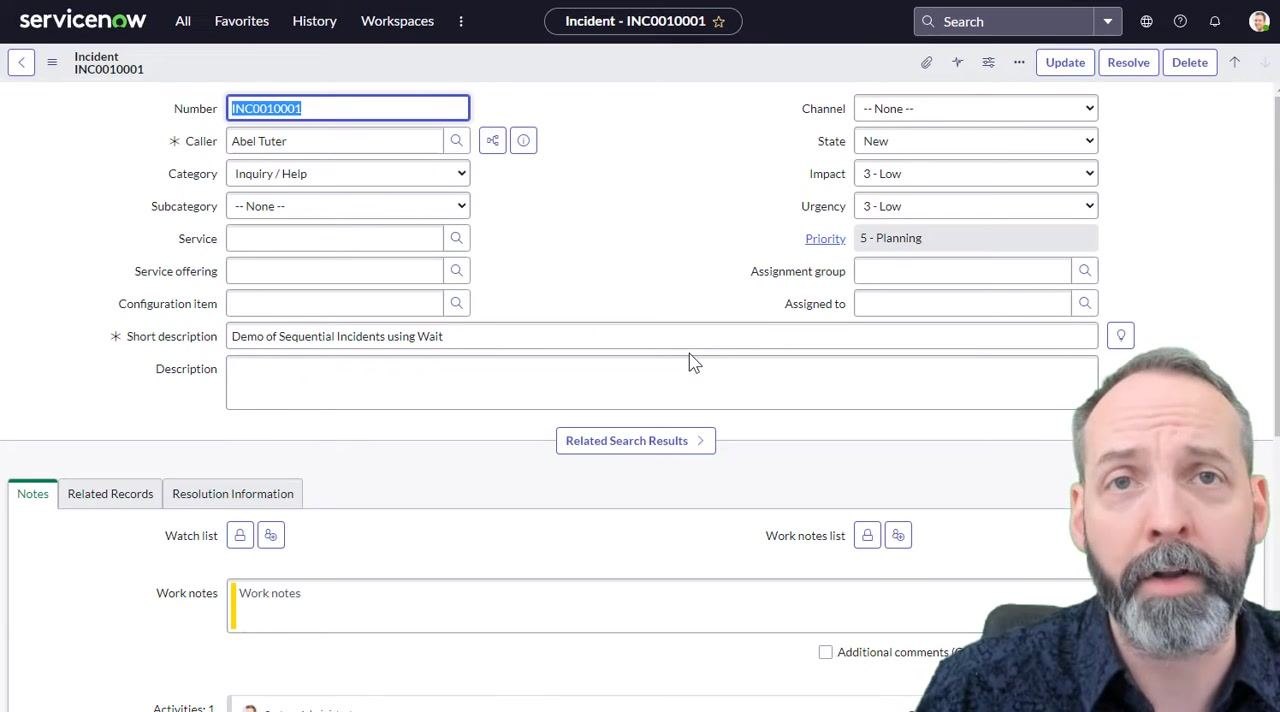The width and height of the screenshot is (1280, 712).
Task: Go to previous record up arrow
Action: point(1234,62)
